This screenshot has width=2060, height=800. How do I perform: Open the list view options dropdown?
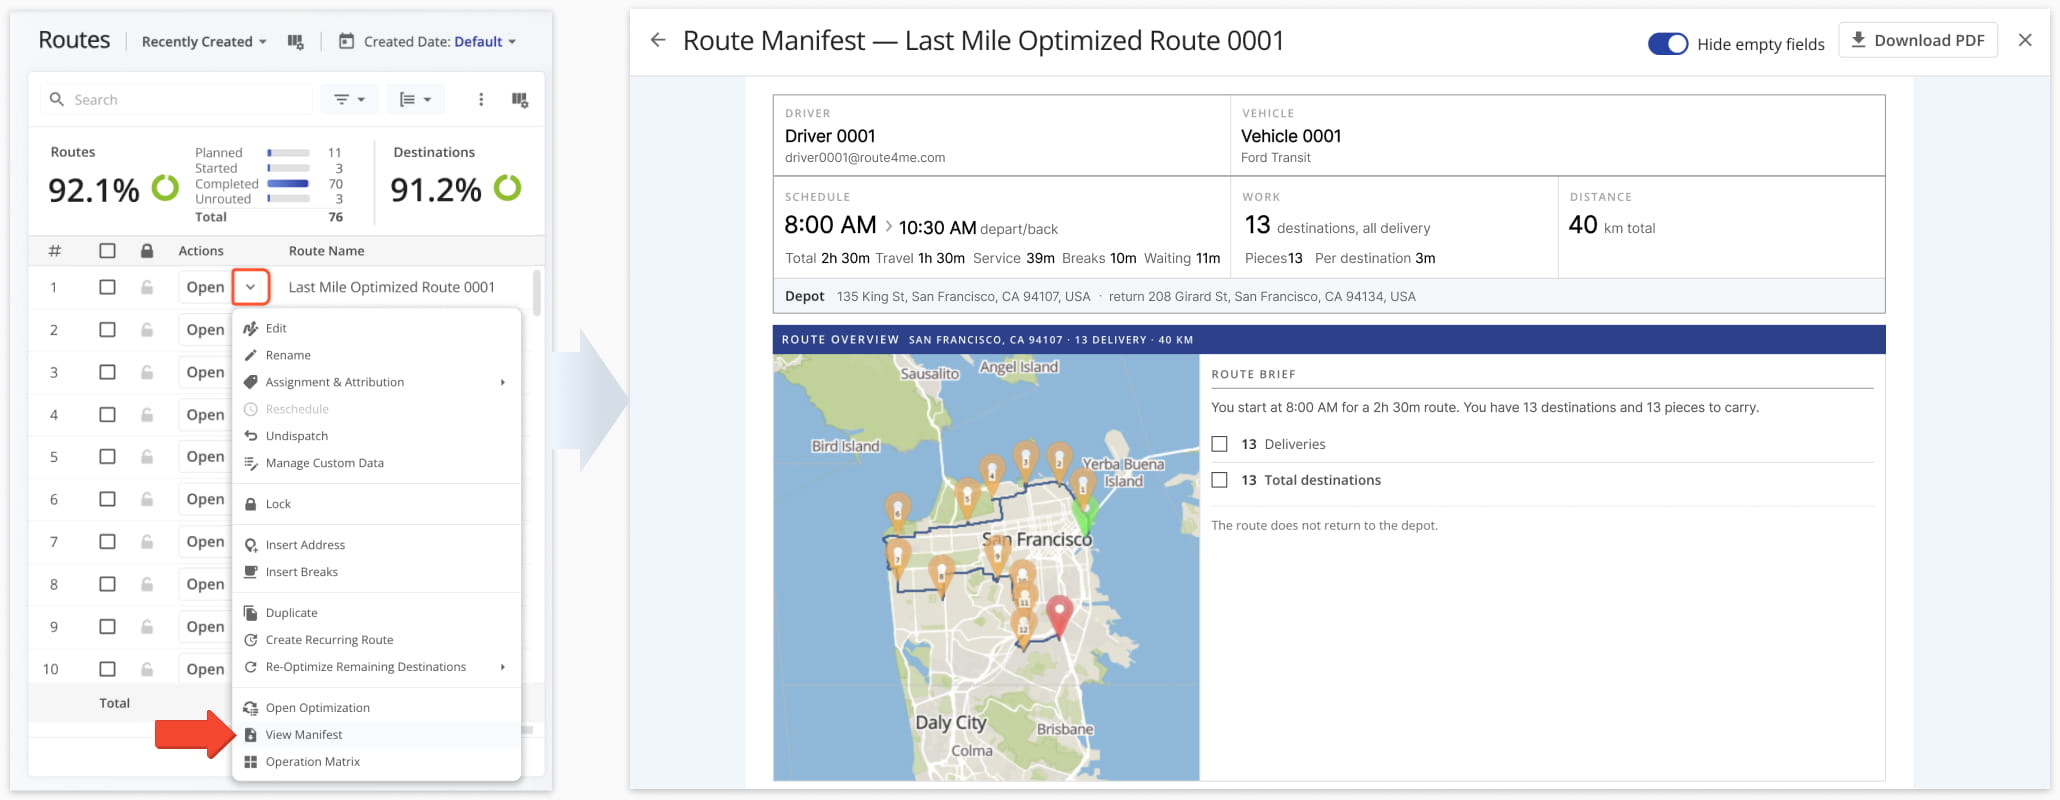415,99
